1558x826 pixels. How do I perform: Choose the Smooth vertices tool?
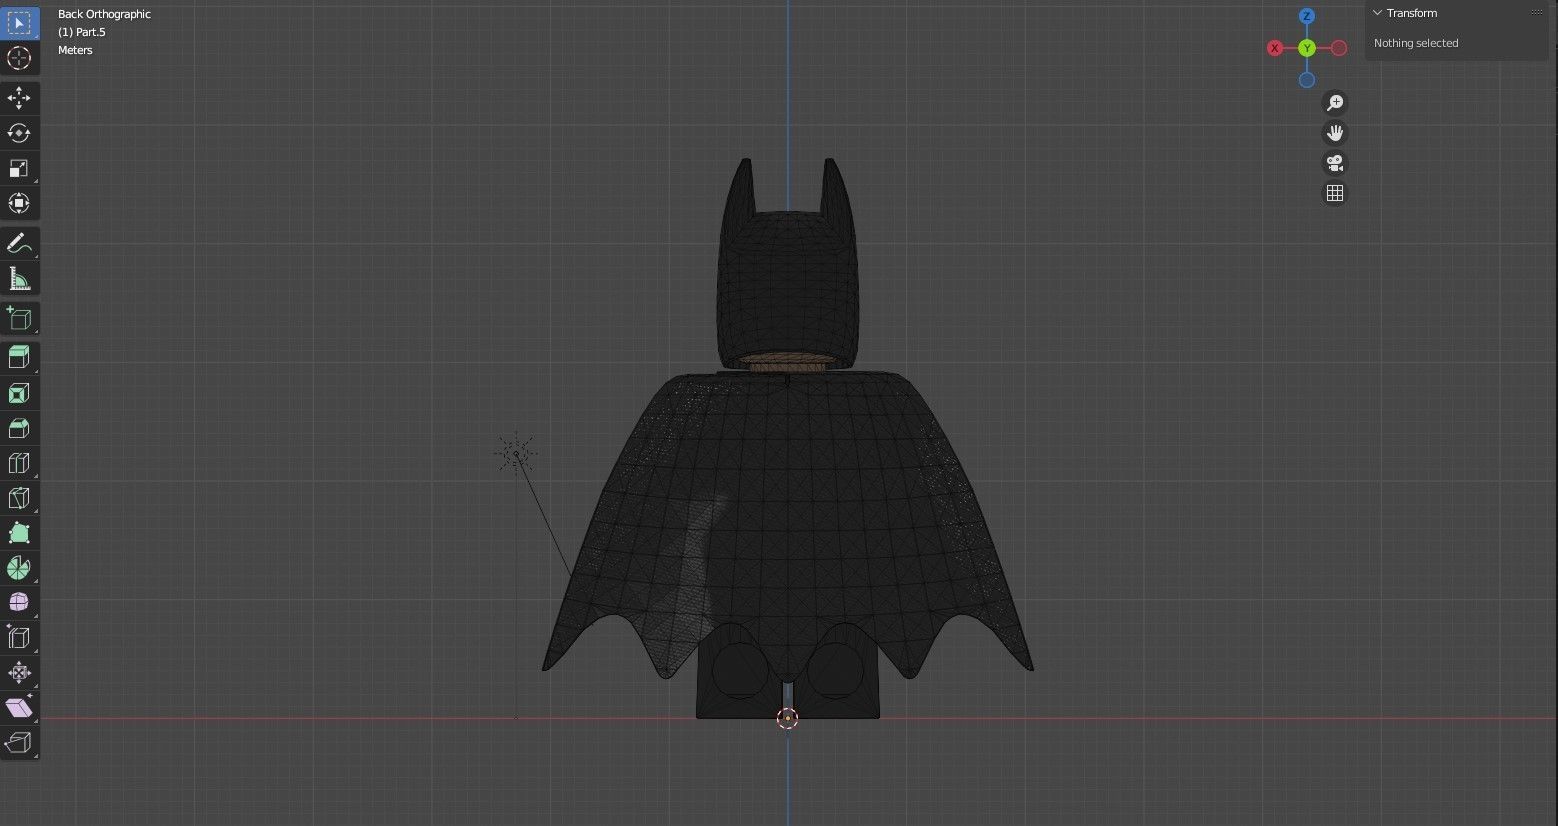tap(19, 602)
